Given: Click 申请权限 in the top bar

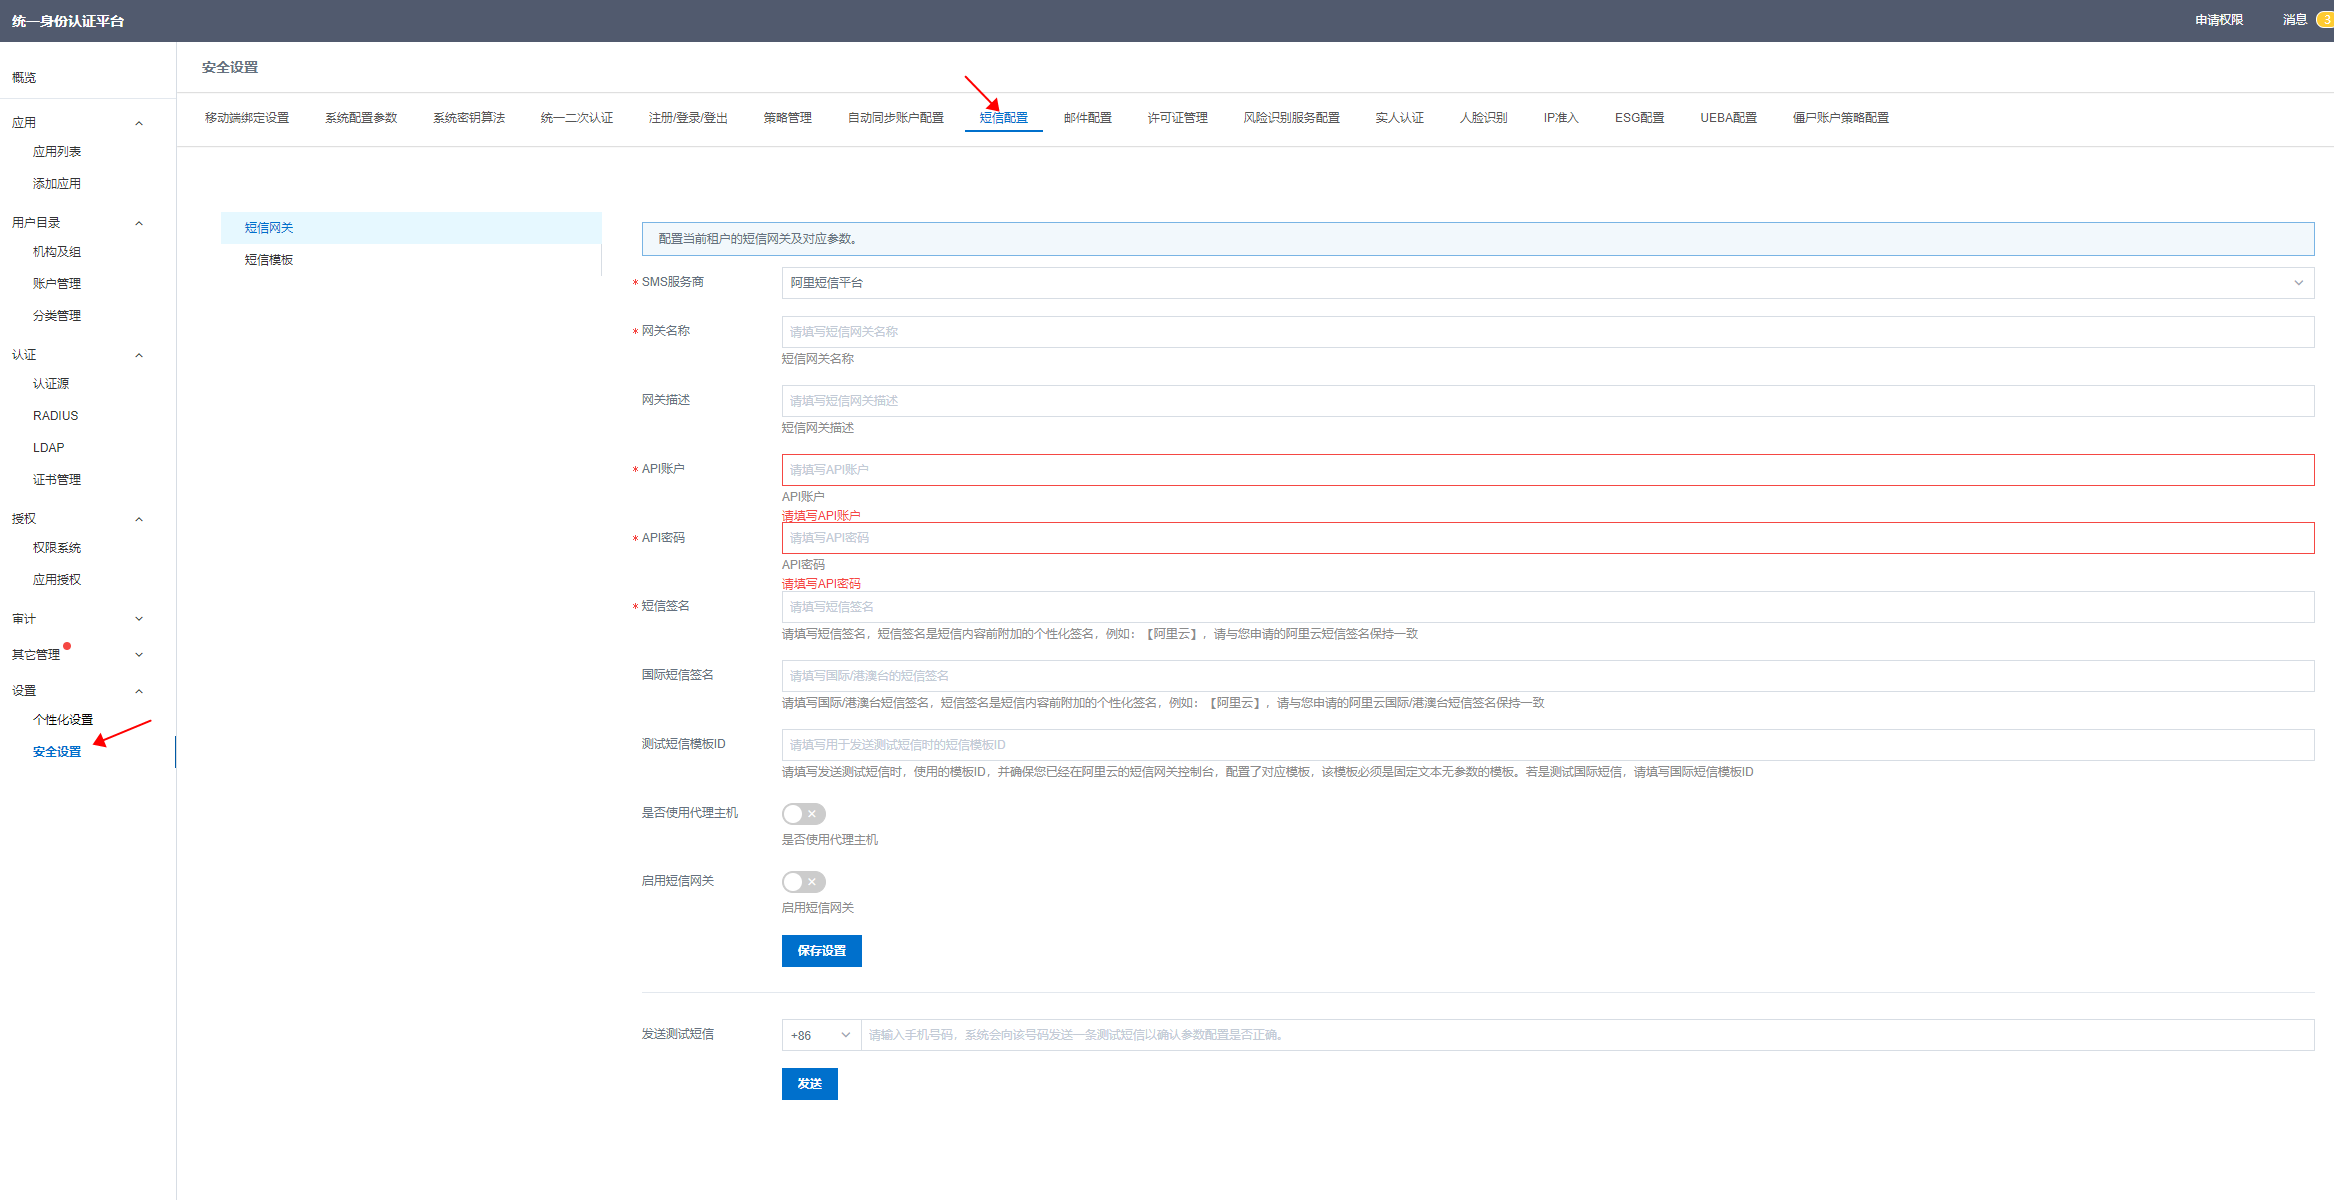Looking at the screenshot, I should pyautogui.click(x=2218, y=20).
